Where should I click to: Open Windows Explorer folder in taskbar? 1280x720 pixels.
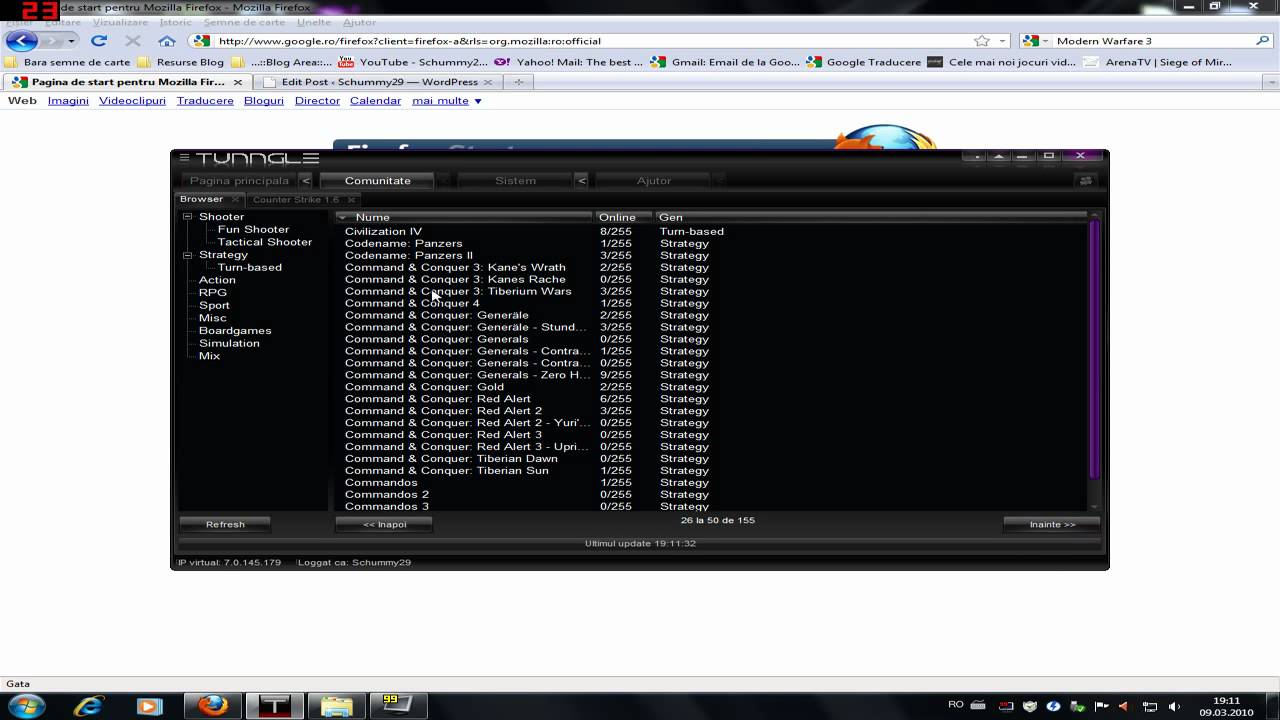click(336, 705)
